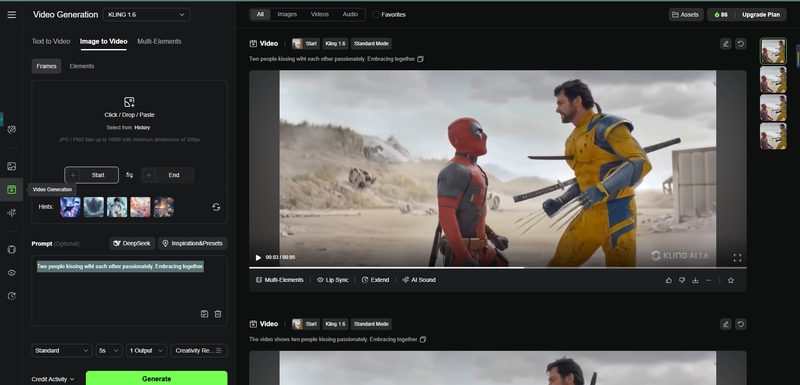This screenshot has height=385, width=800.
Task: Switch to Multi-Elements tab
Action: [x=159, y=42]
